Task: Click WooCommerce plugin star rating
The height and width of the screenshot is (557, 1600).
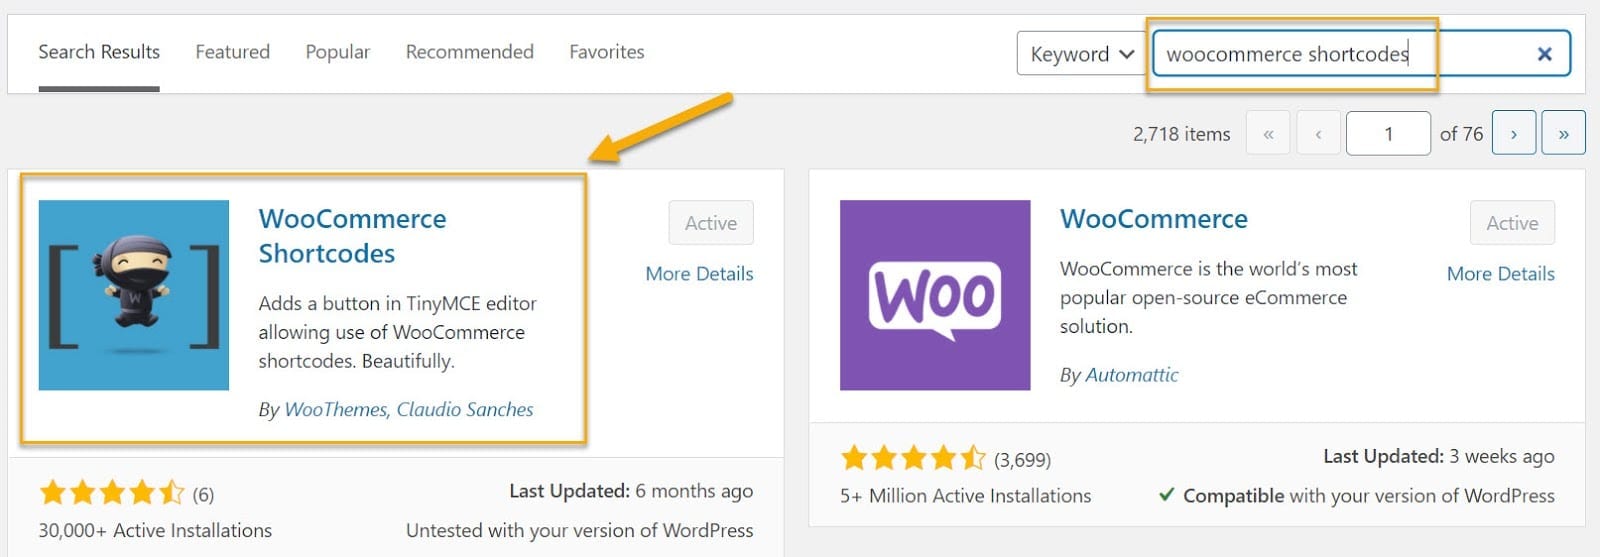Action: point(913,459)
